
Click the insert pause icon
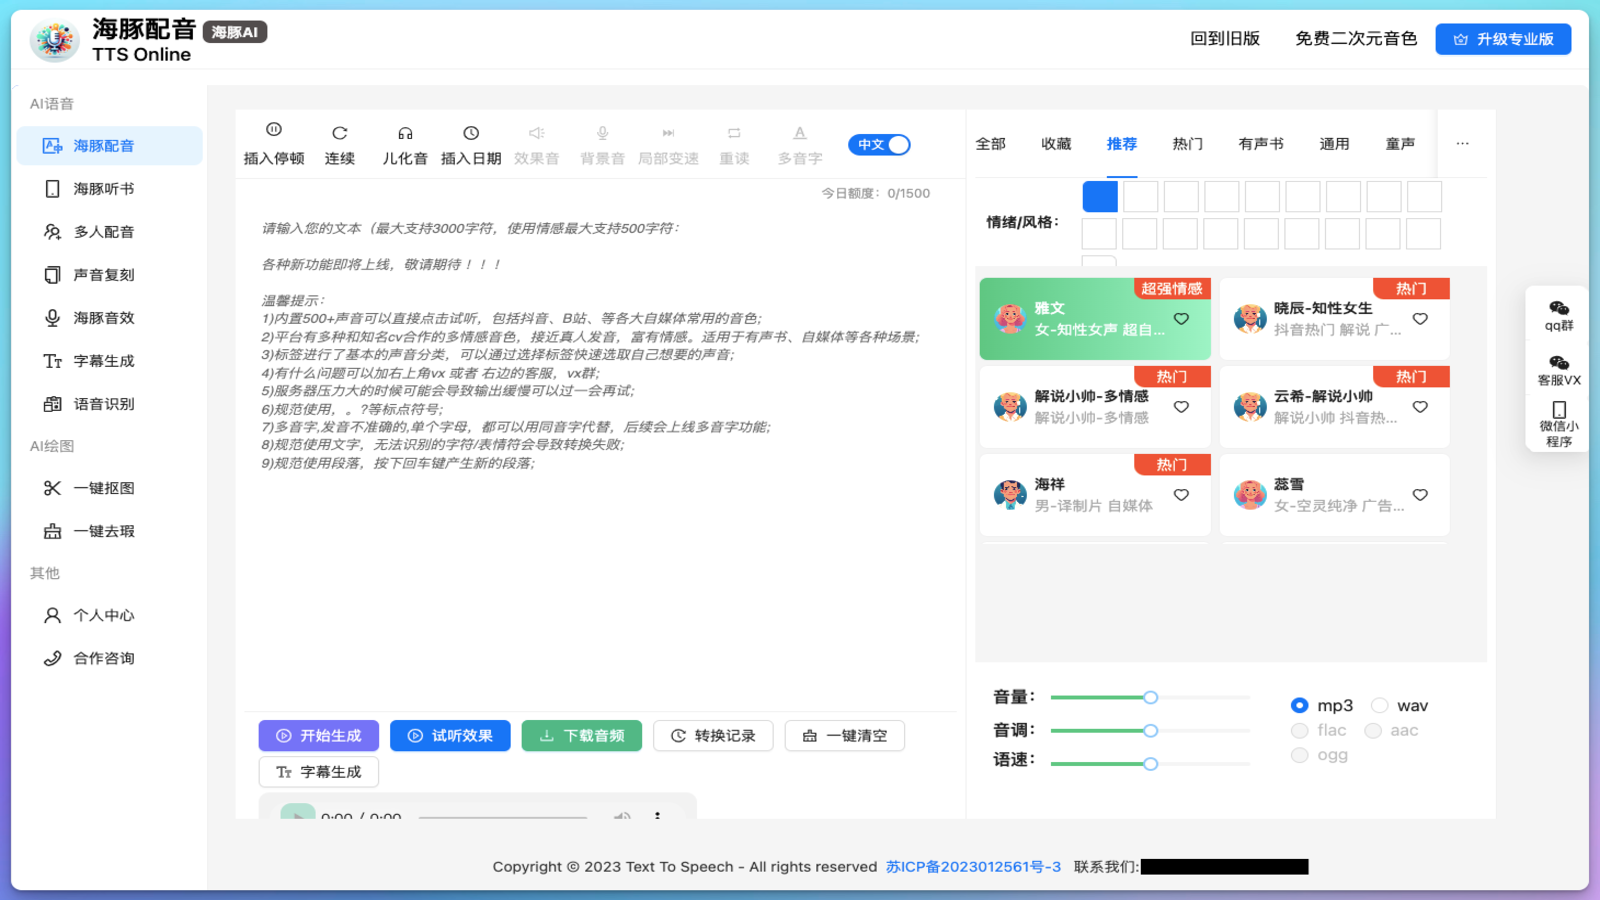pyautogui.click(x=273, y=130)
